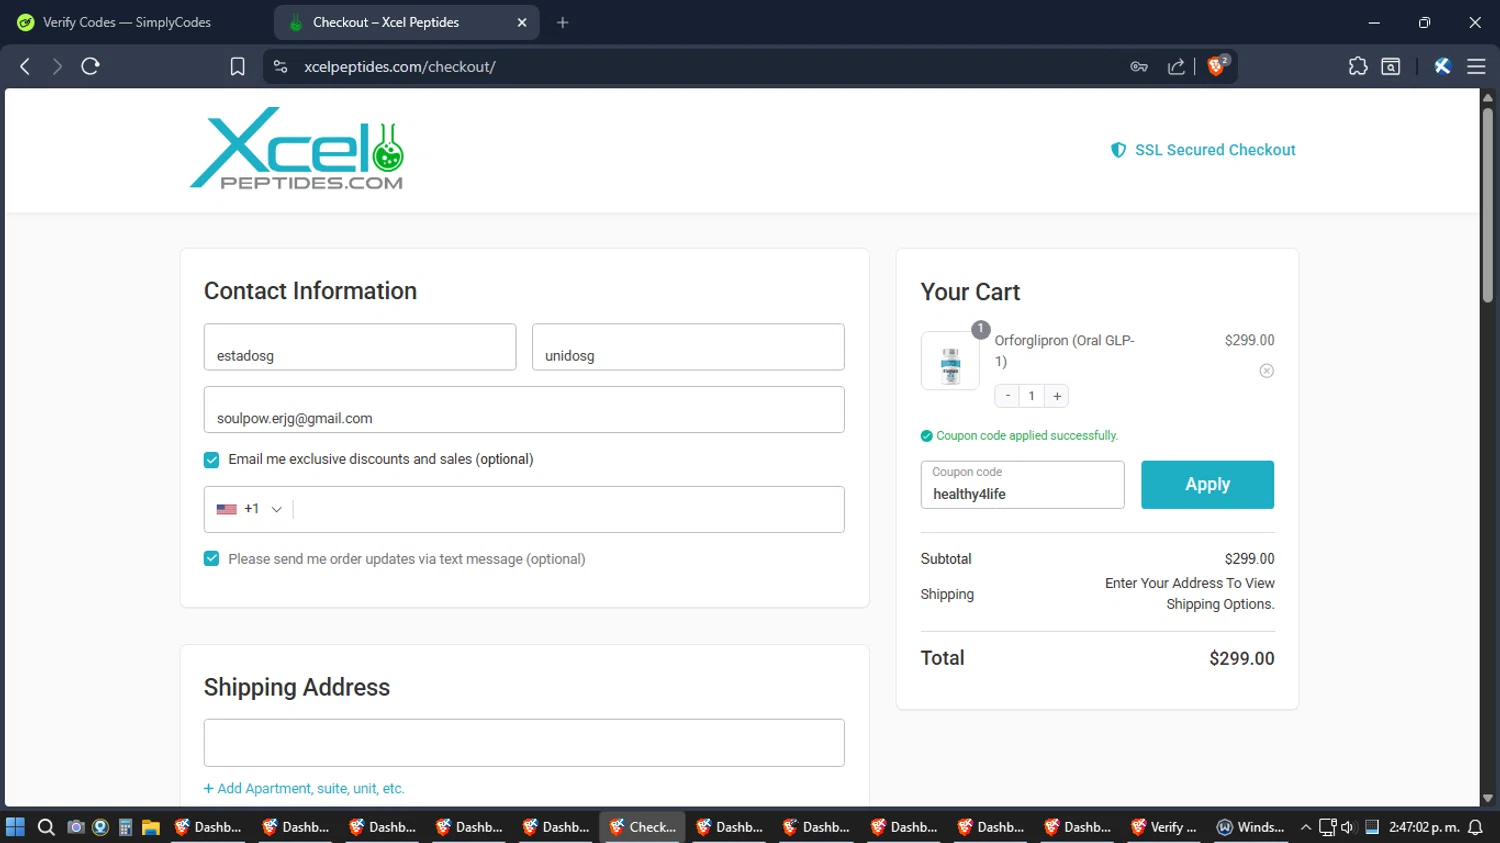This screenshot has height=843, width=1500.
Task: Open a new browser tab
Action: click(563, 22)
